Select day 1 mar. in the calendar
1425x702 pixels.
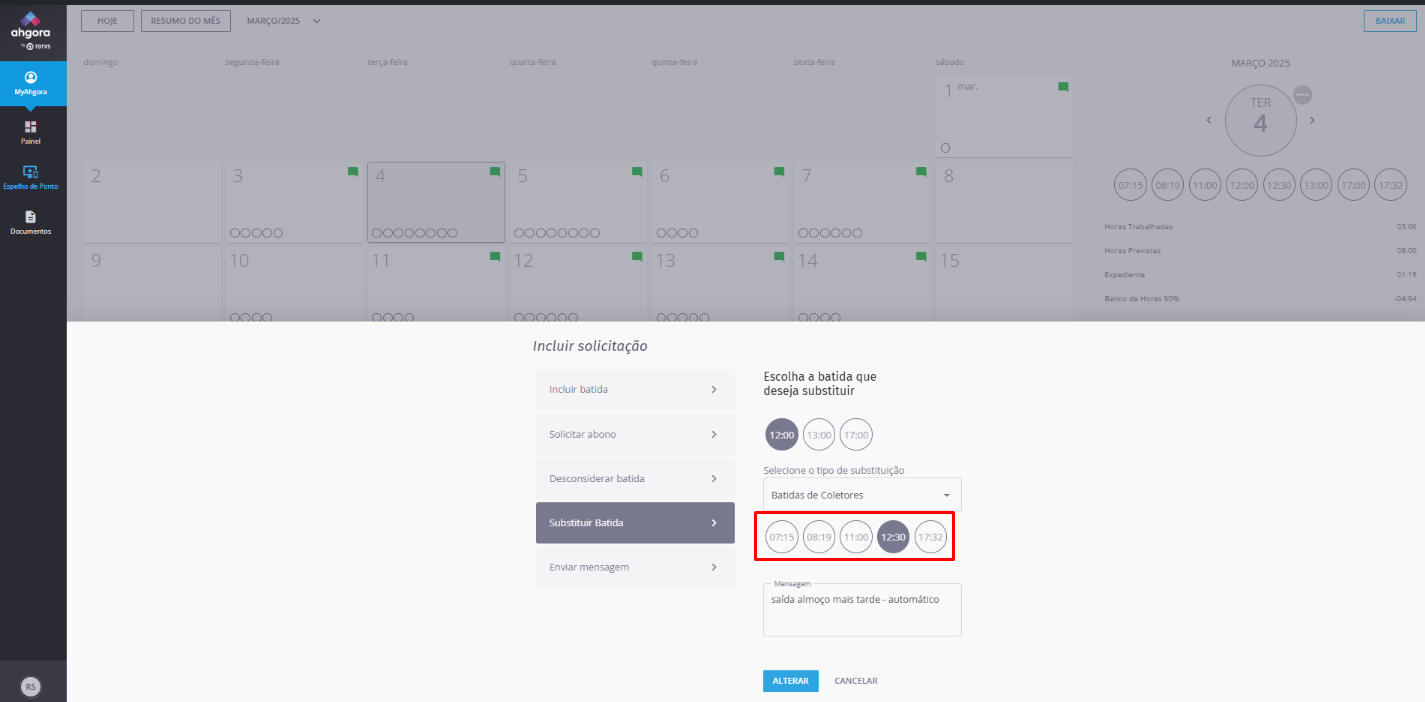pyautogui.click(x=1004, y=117)
